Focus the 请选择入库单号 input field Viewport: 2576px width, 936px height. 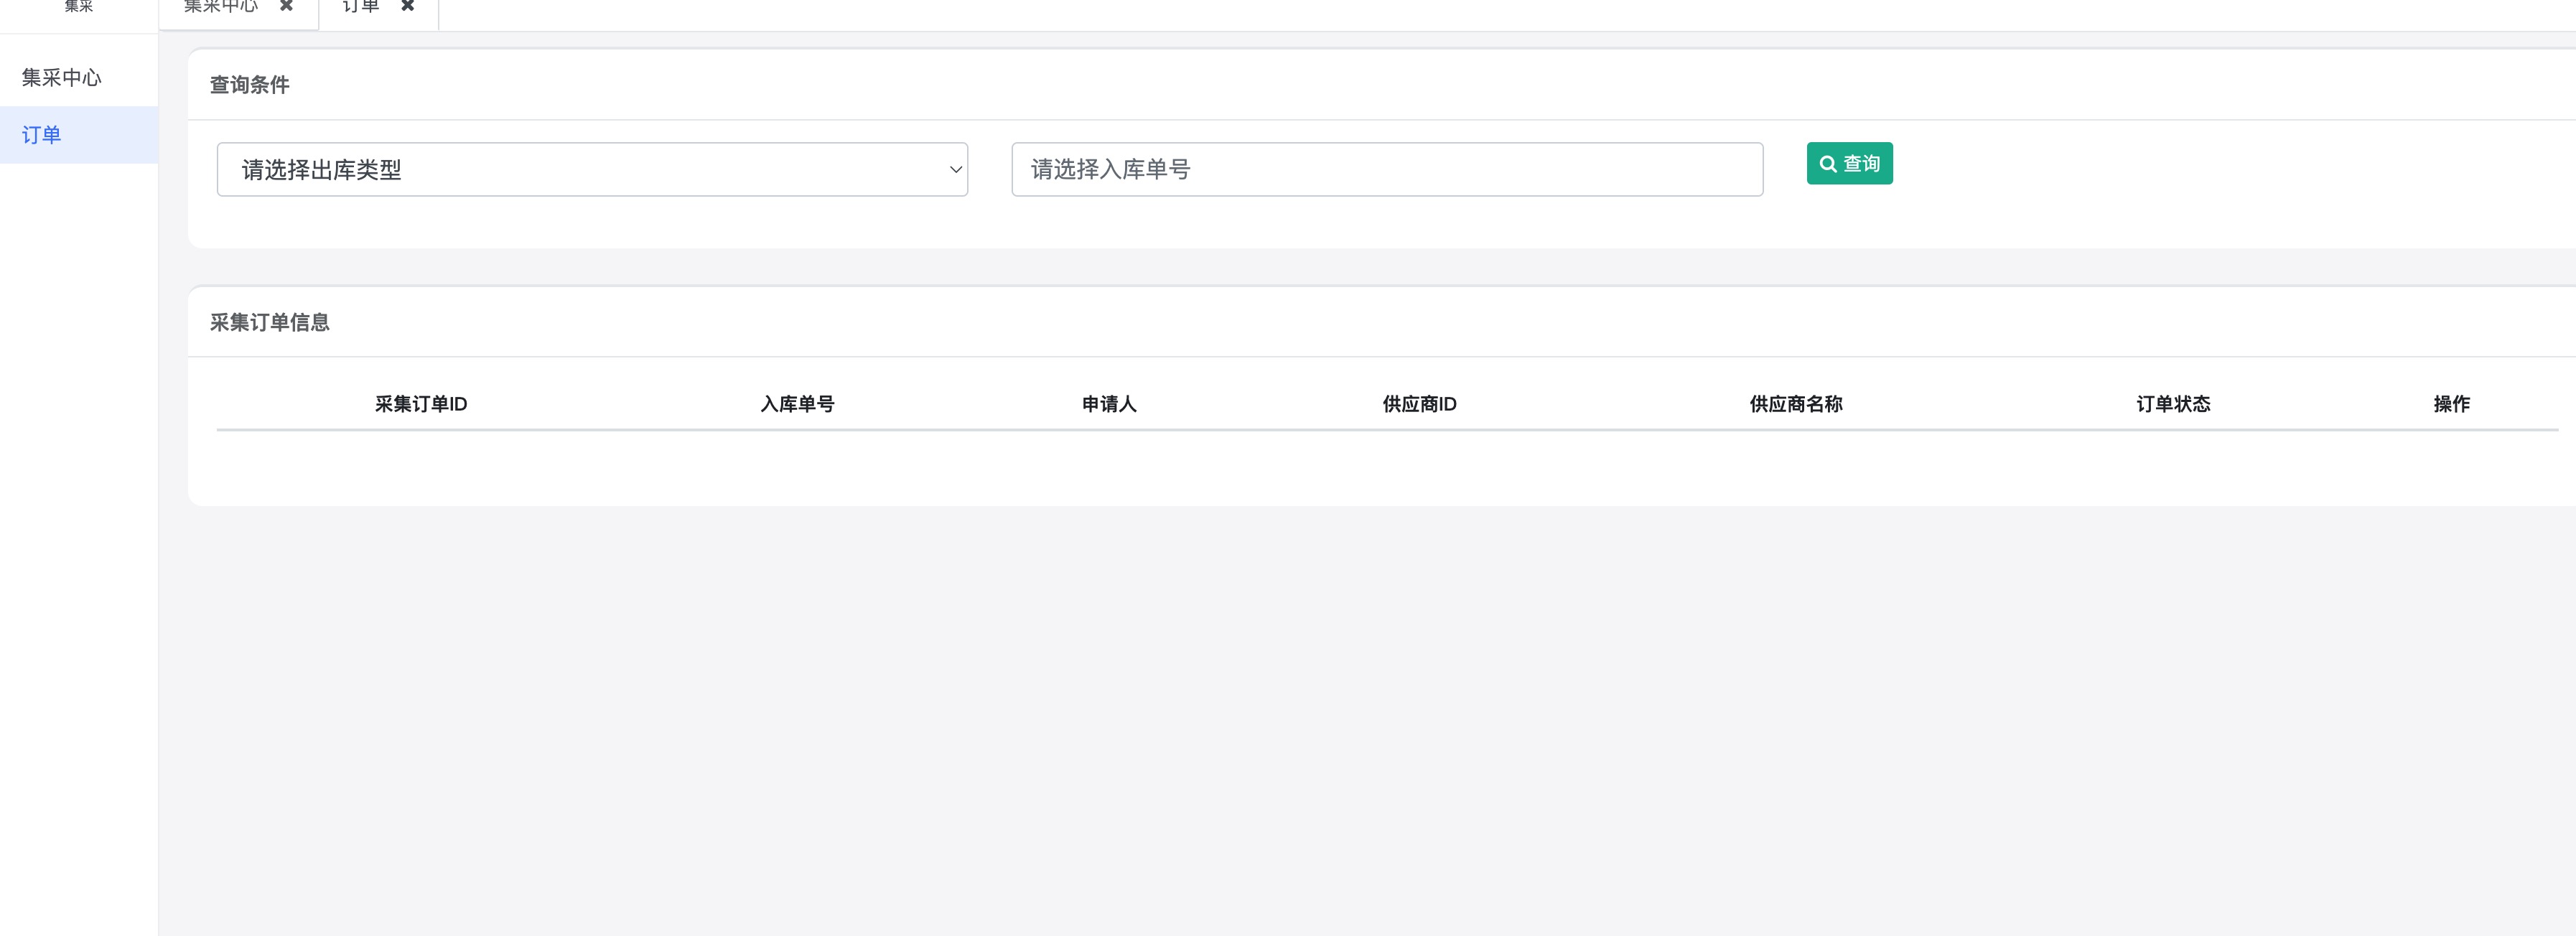tap(1387, 169)
